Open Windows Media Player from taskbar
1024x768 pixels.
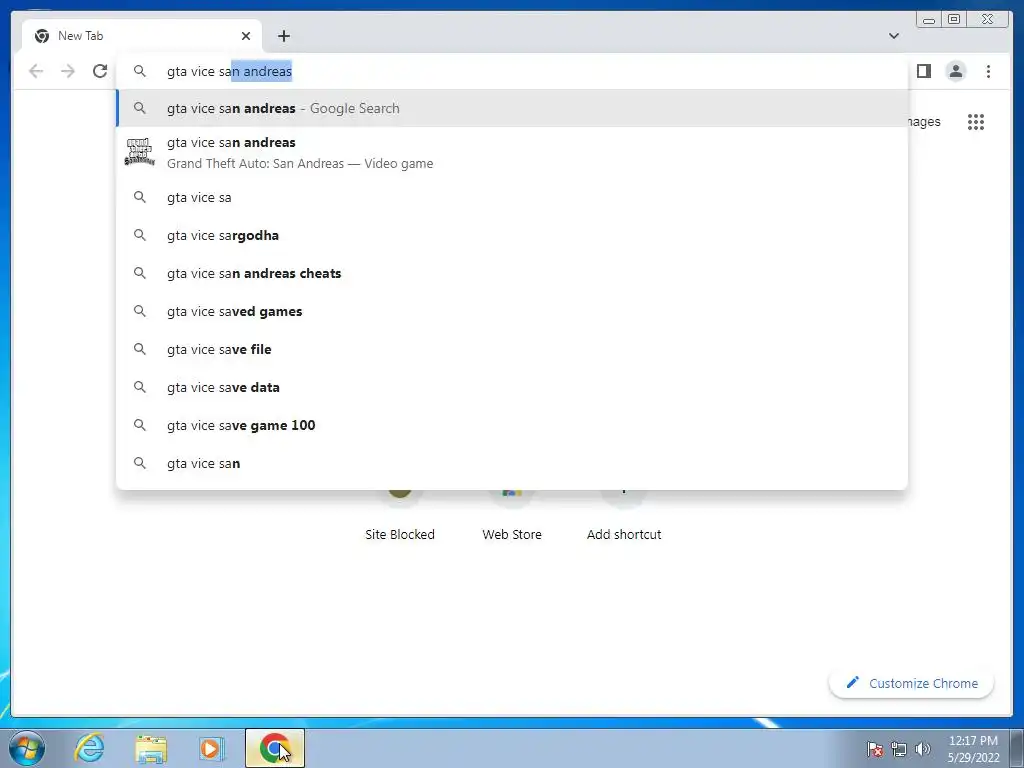[211, 748]
